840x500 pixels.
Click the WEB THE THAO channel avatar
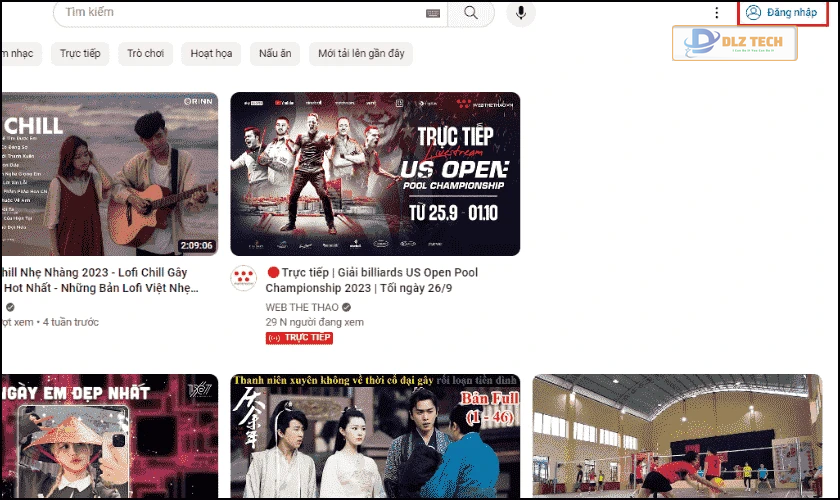(243, 278)
